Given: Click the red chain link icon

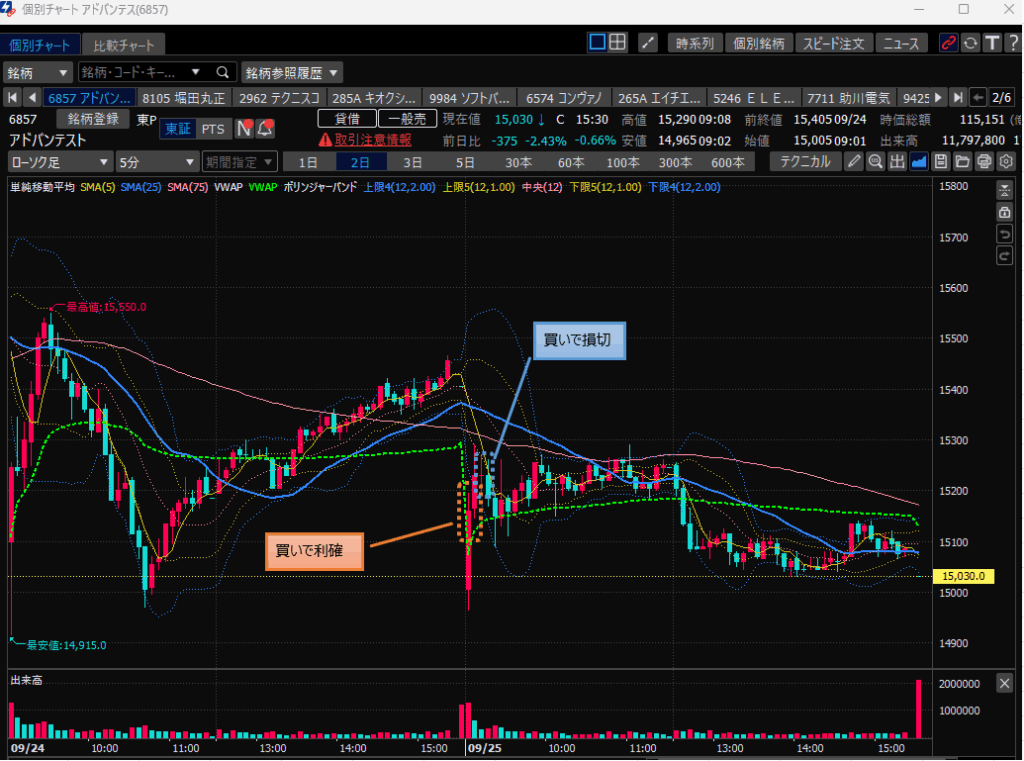Looking at the screenshot, I should coord(948,42).
